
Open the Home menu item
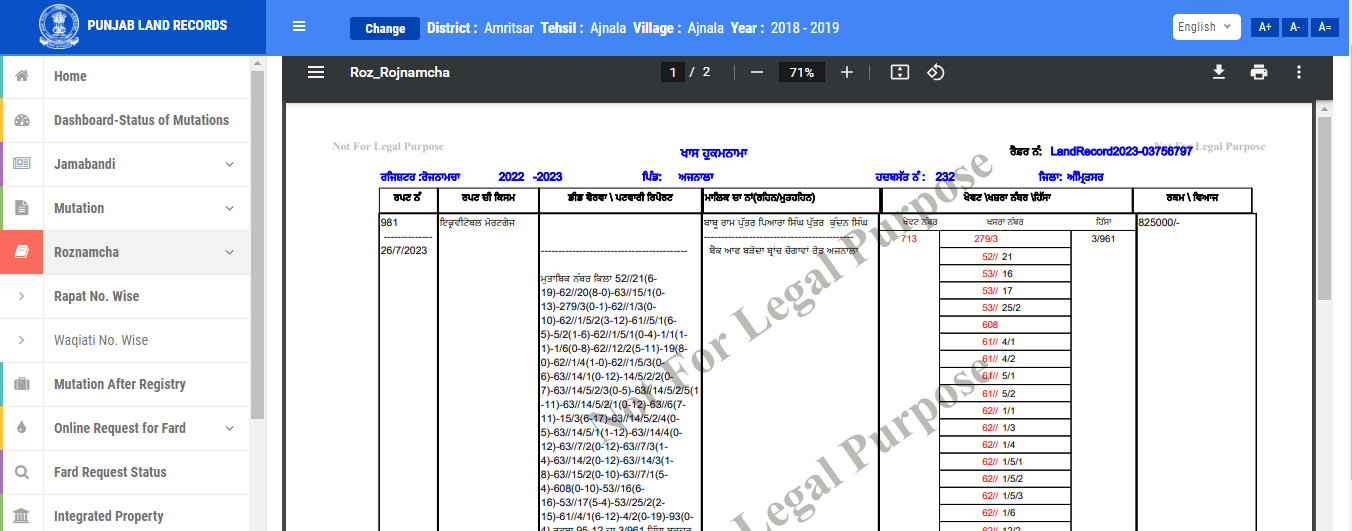[x=124, y=76]
